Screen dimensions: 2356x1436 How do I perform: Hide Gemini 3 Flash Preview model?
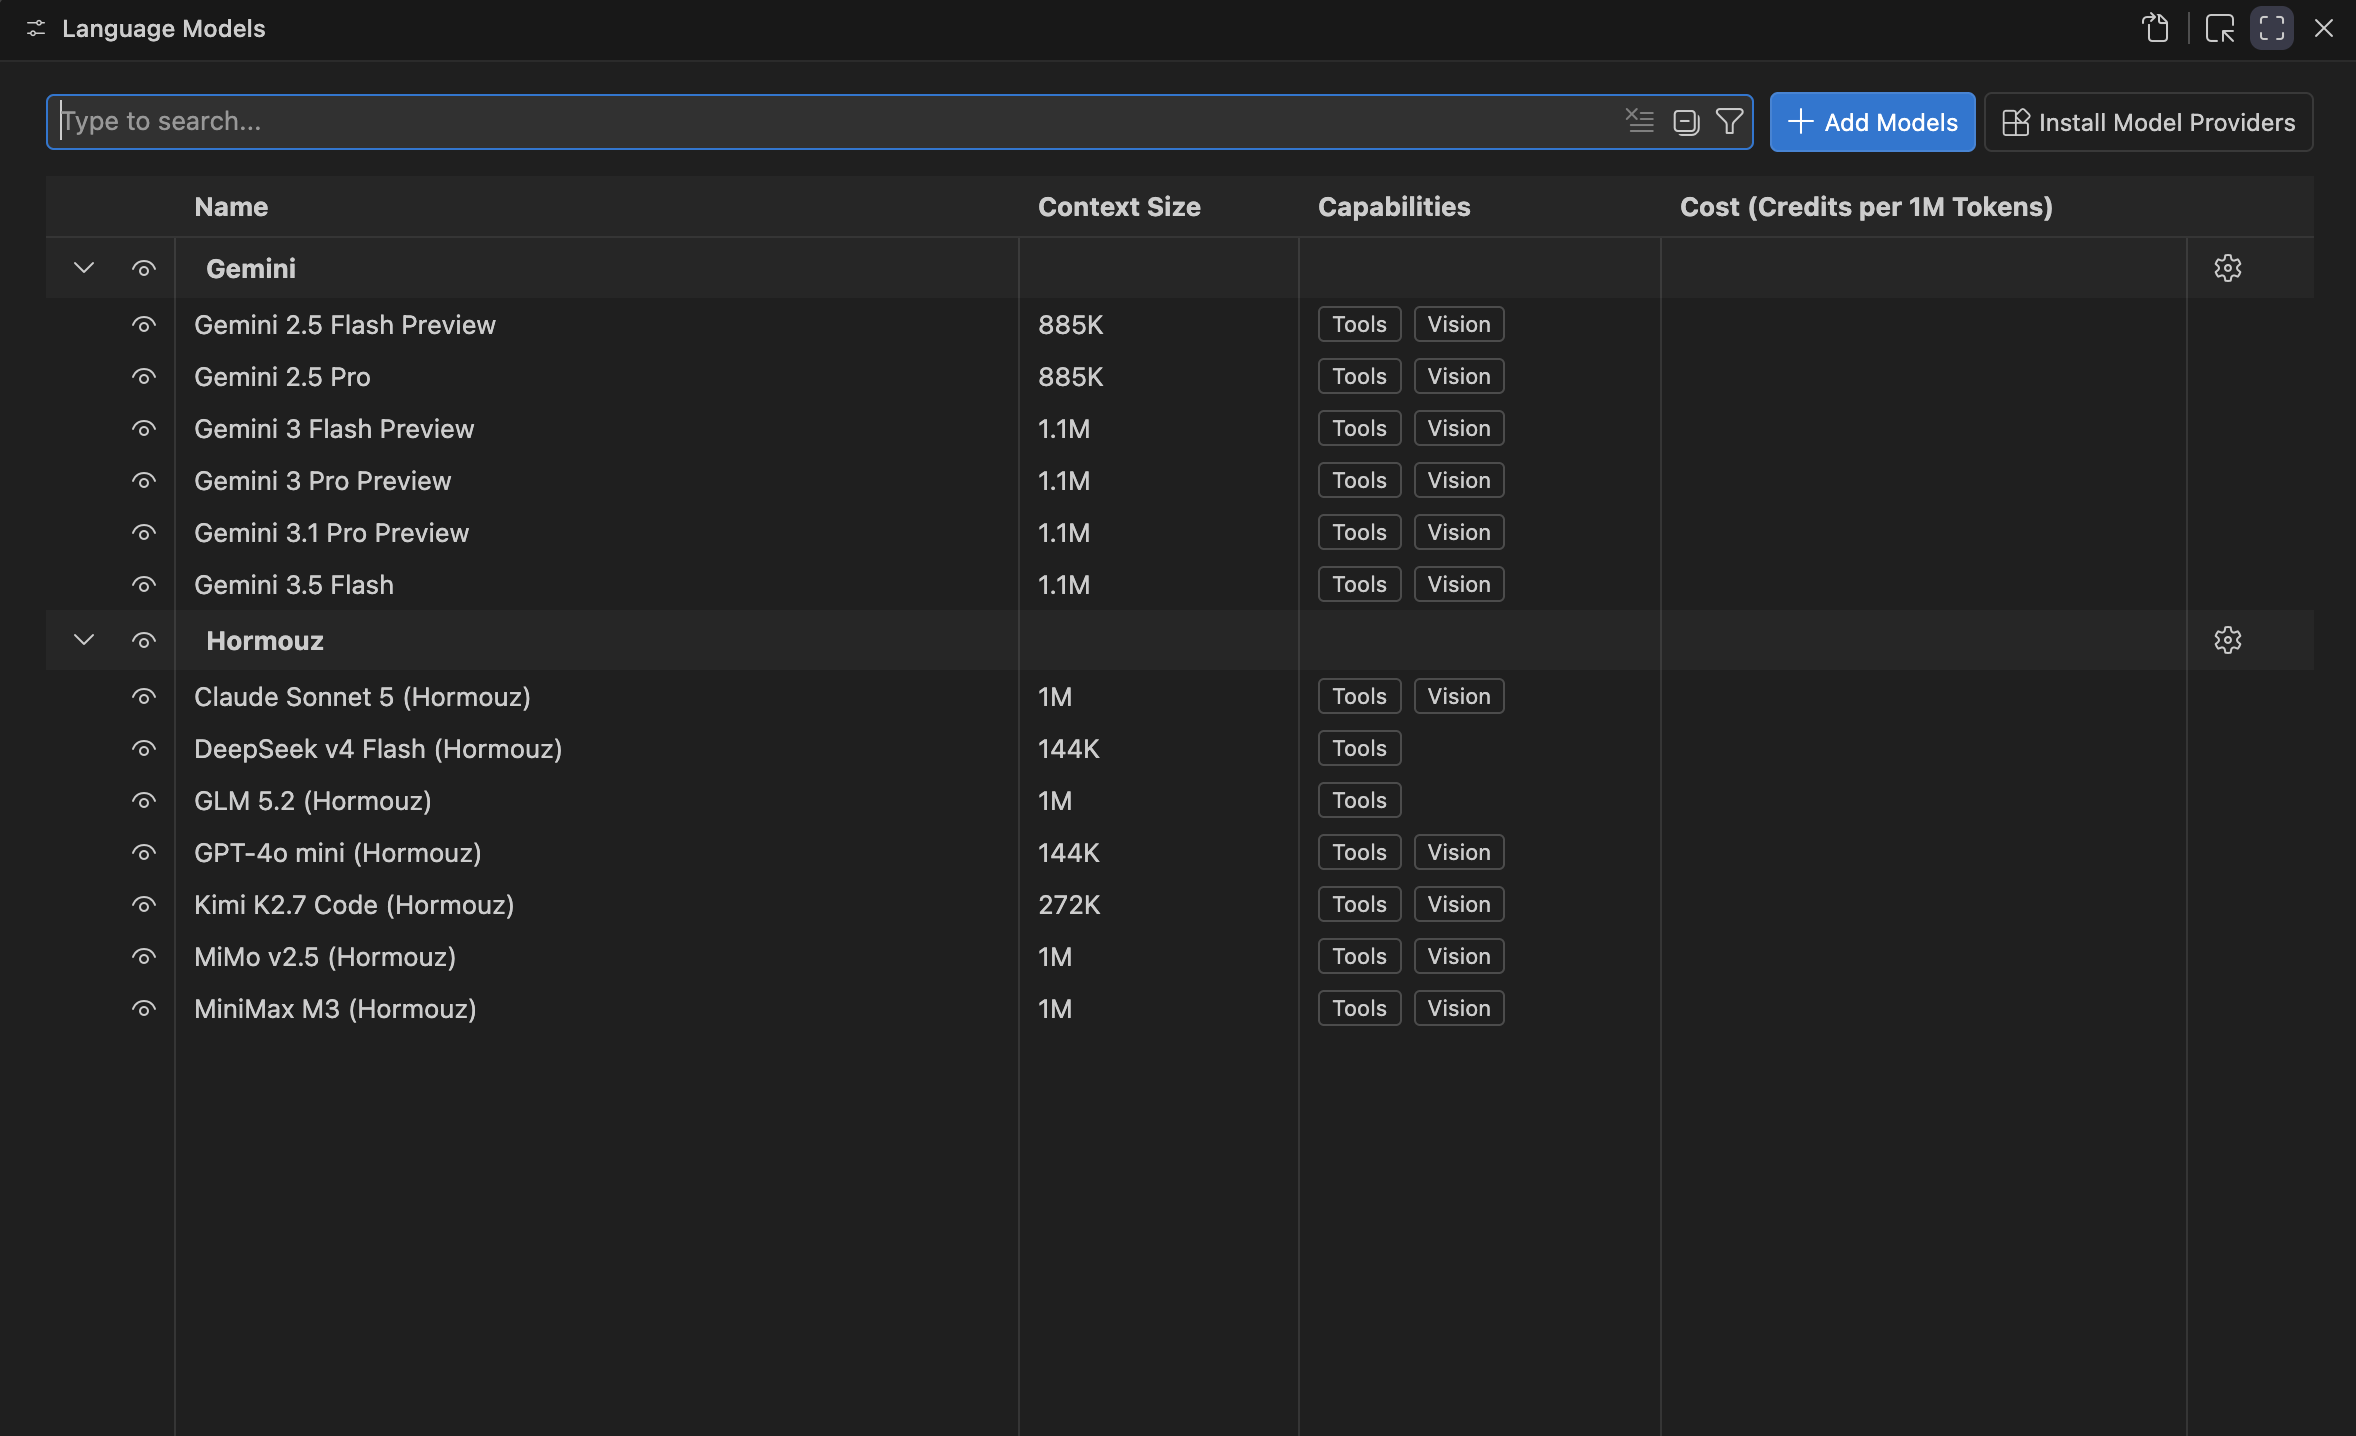(x=144, y=428)
